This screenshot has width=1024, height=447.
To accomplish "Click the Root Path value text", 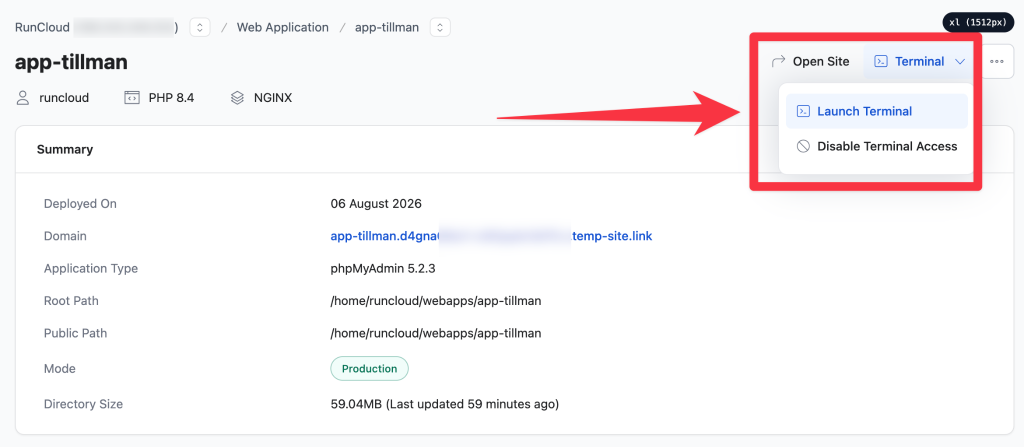I will click(436, 301).
